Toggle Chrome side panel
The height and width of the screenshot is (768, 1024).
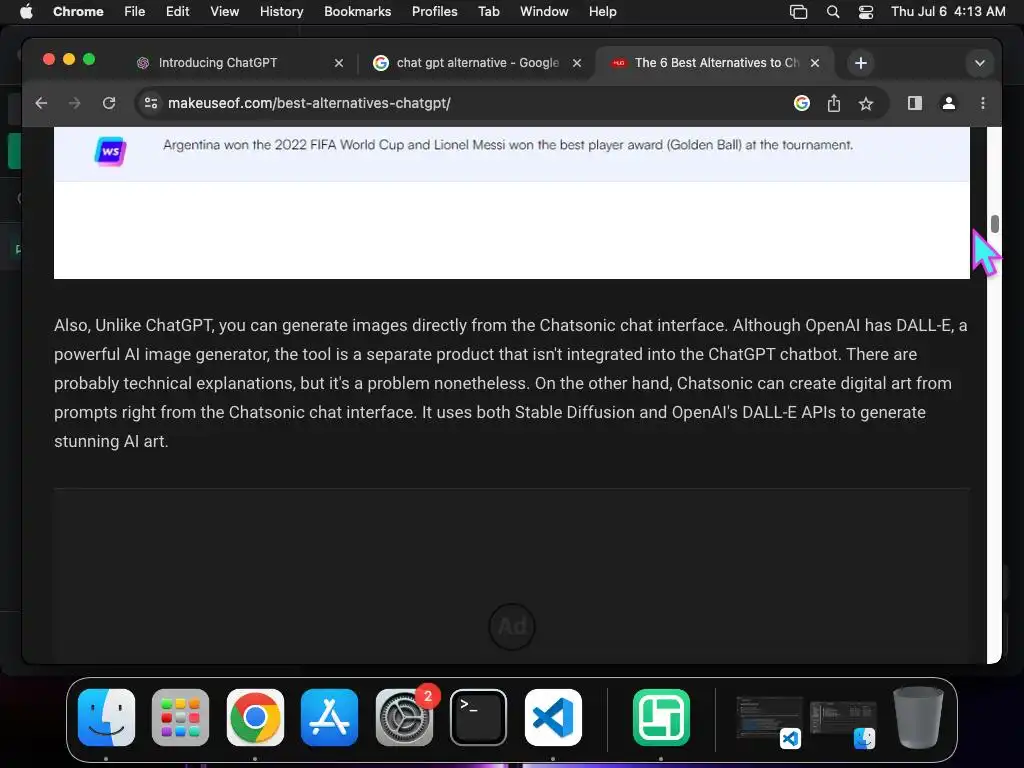915,103
